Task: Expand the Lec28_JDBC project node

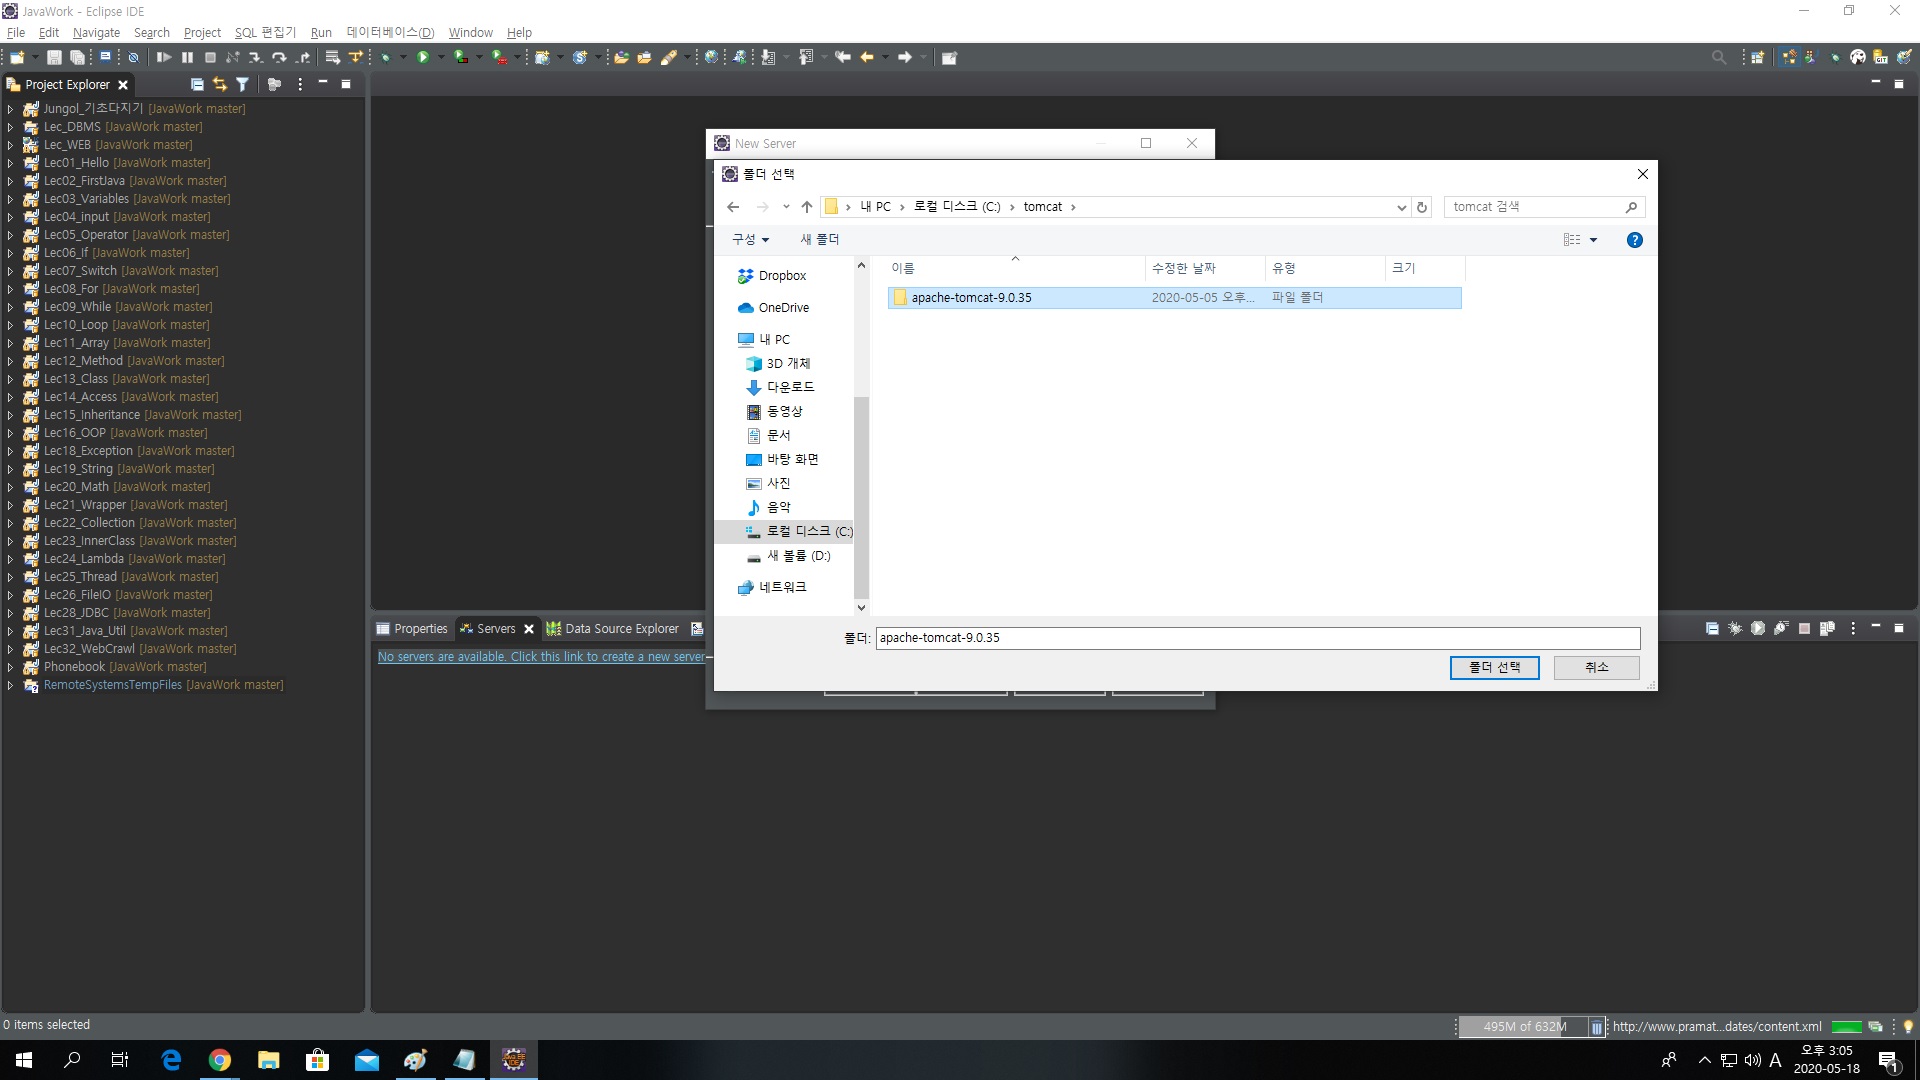Action: pyautogui.click(x=10, y=613)
